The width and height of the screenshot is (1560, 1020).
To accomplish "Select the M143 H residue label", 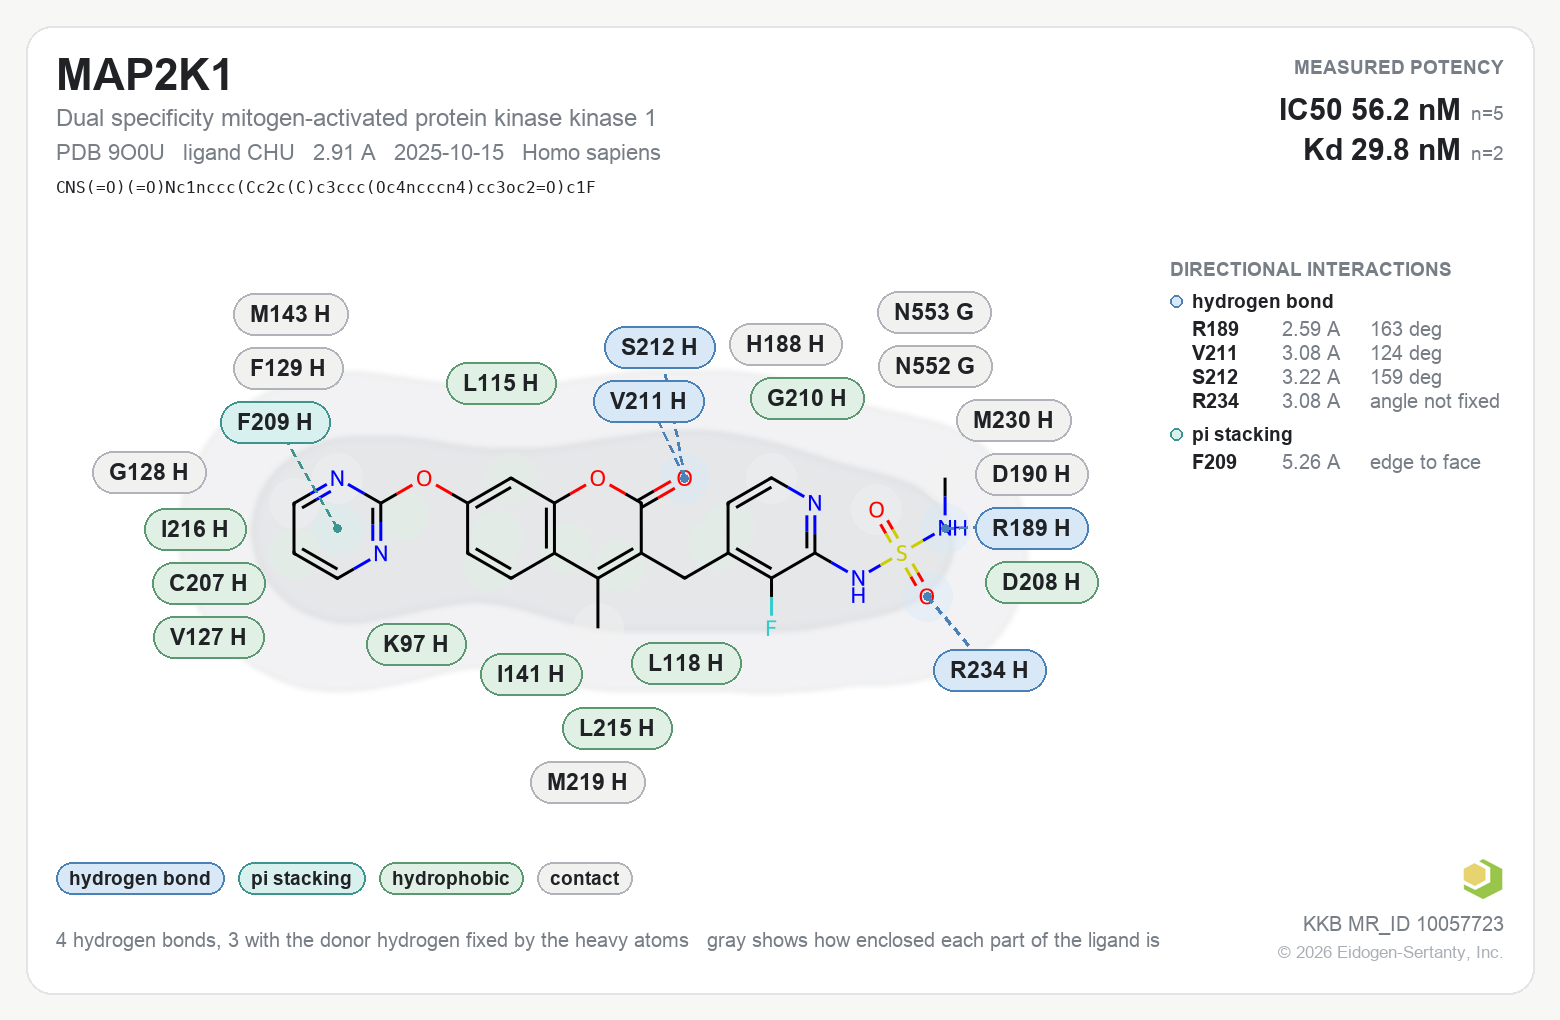I will coord(290,314).
